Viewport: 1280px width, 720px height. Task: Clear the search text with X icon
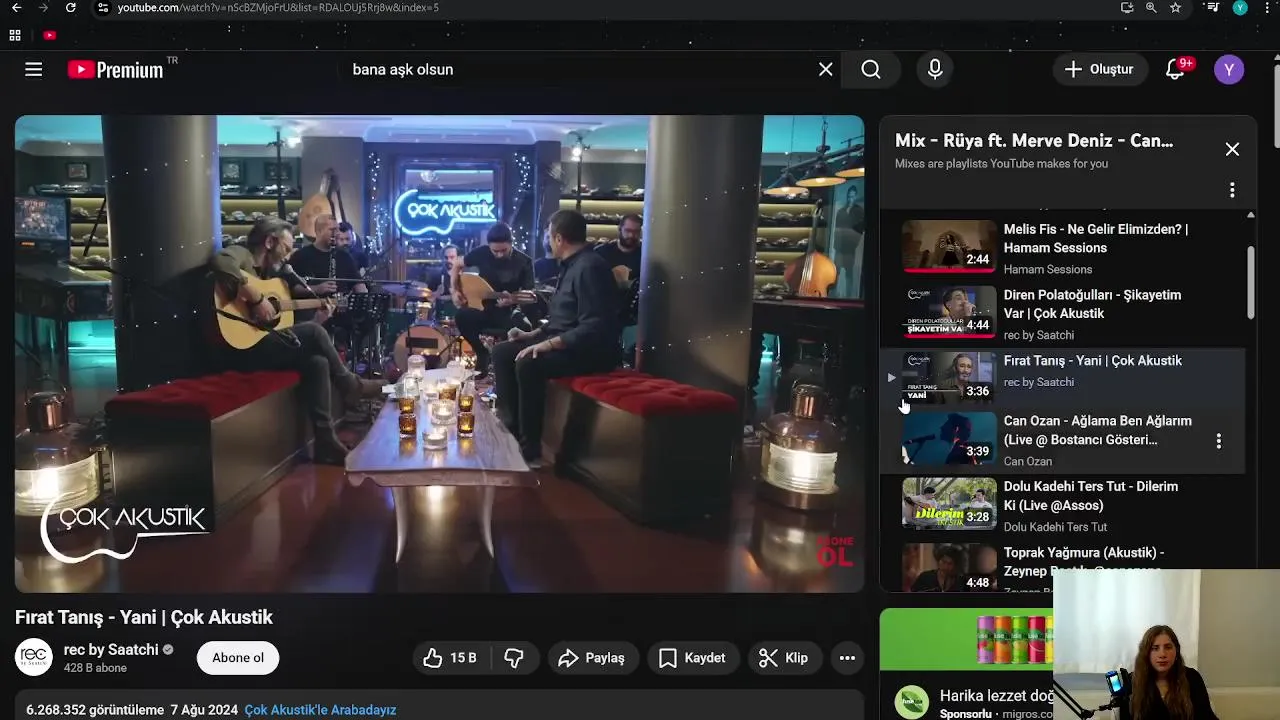(826, 70)
